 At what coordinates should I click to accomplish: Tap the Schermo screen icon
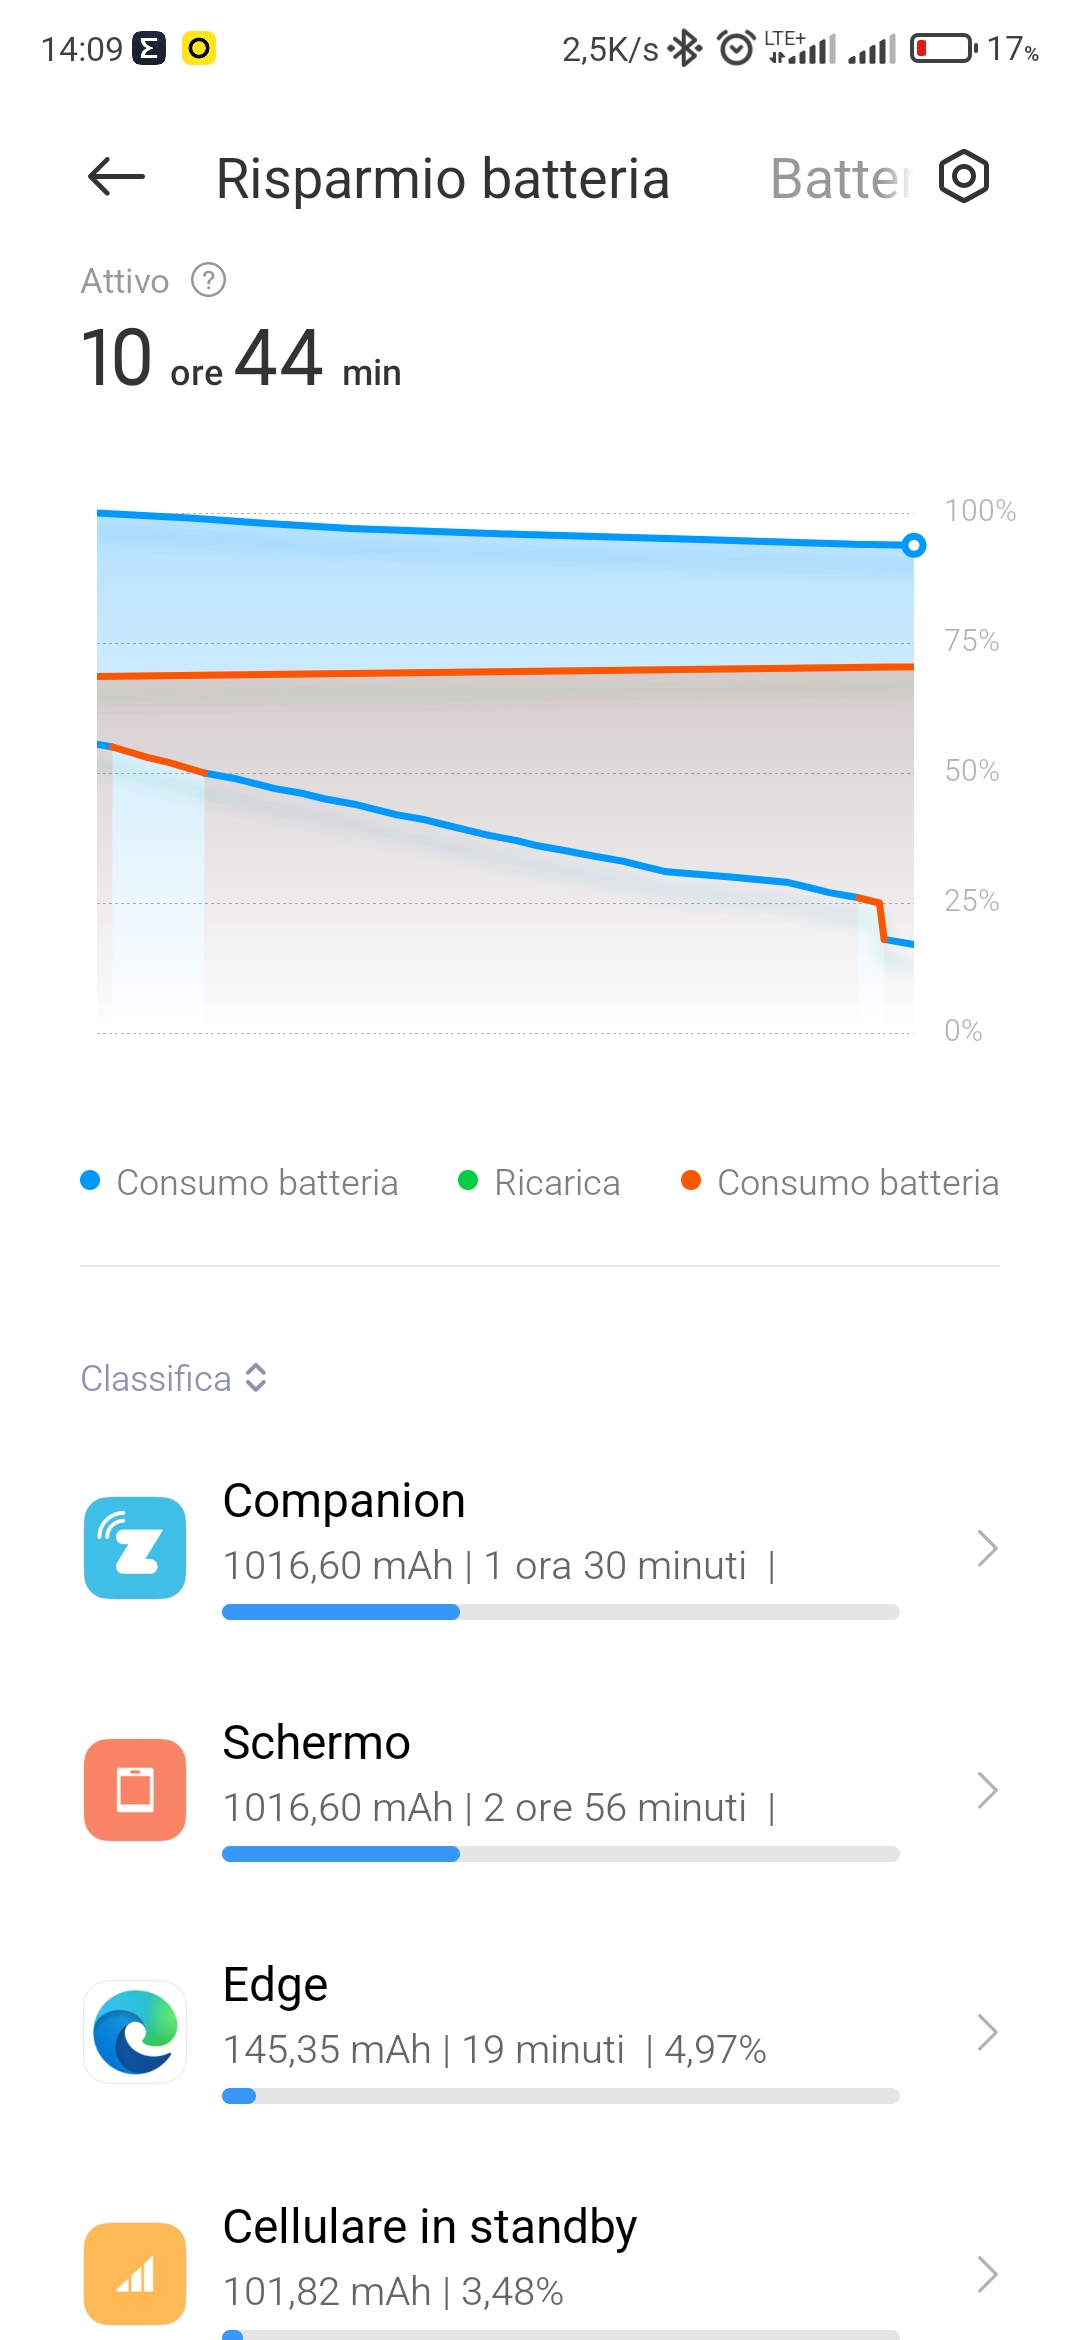click(x=135, y=1789)
